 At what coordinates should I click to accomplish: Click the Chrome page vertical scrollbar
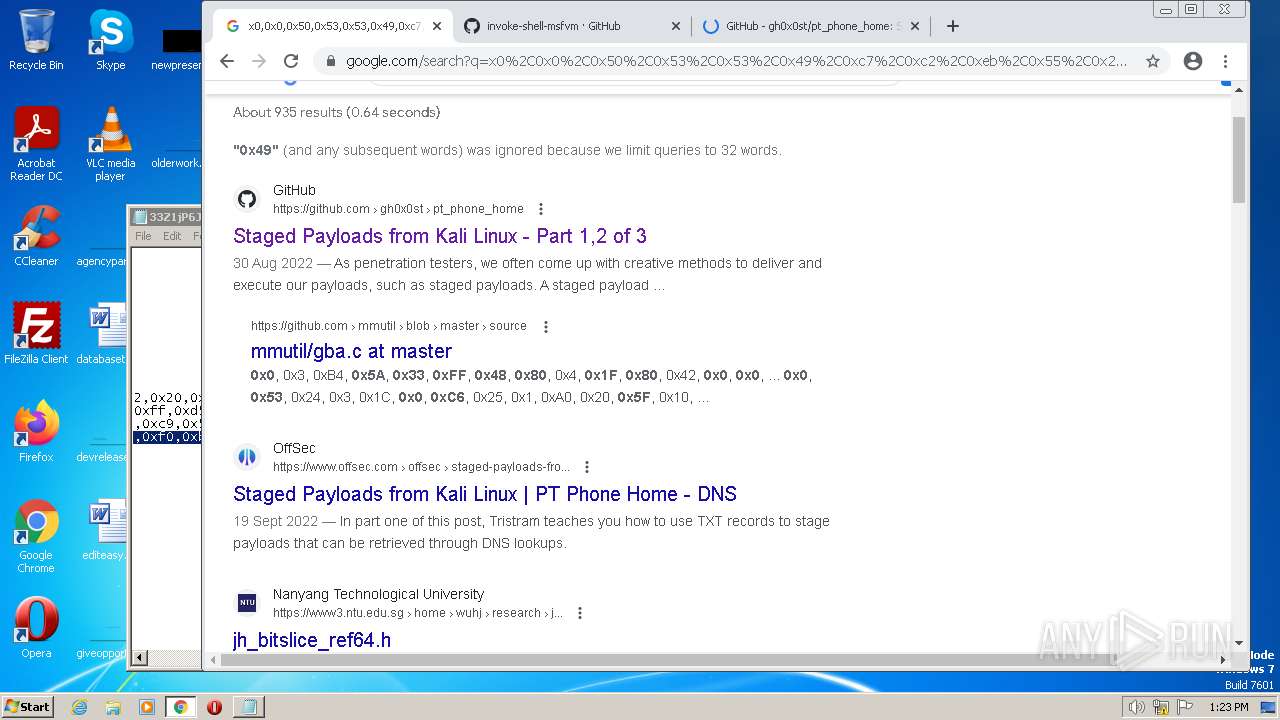[x=1239, y=160]
